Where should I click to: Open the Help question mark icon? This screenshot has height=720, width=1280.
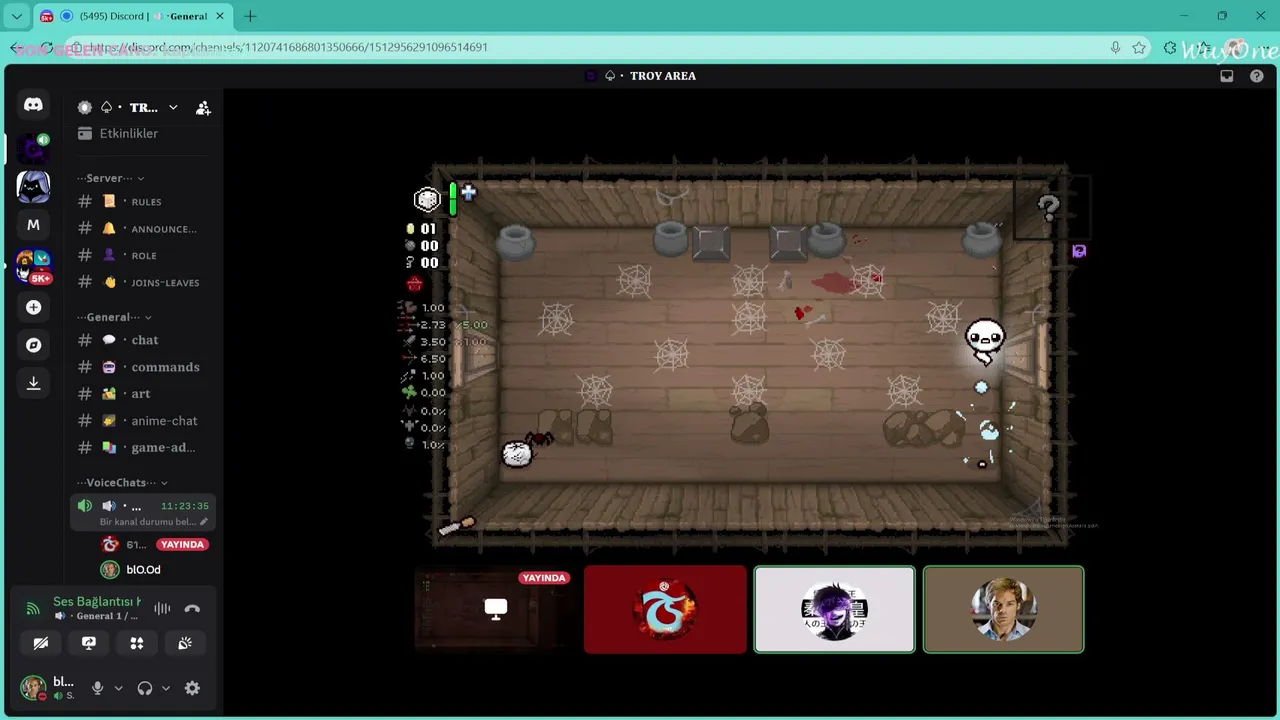[1257, 76]
